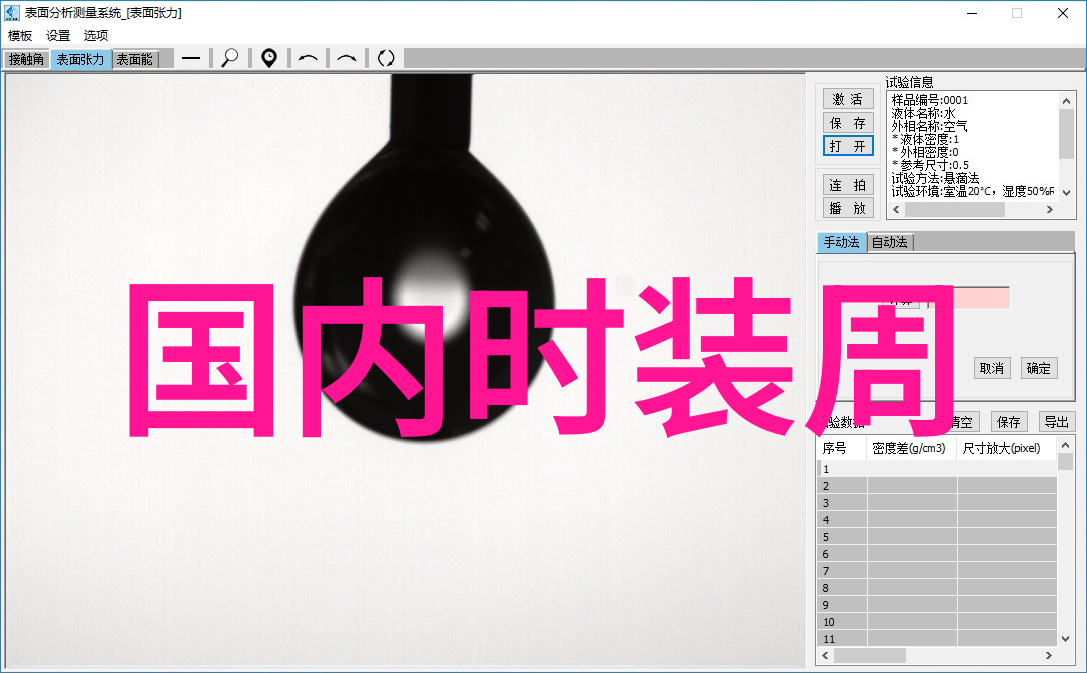Click the 播放 button
The height and width of the screenshot is (673, 1087).
click(x=848, y=208)
